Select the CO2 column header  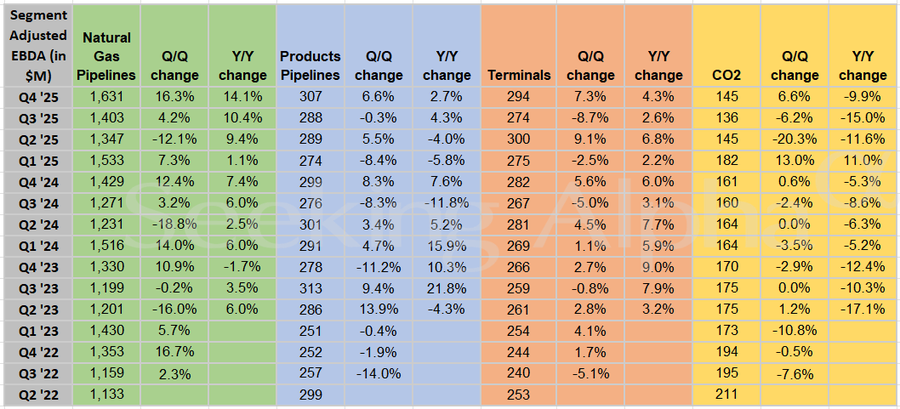727,74
